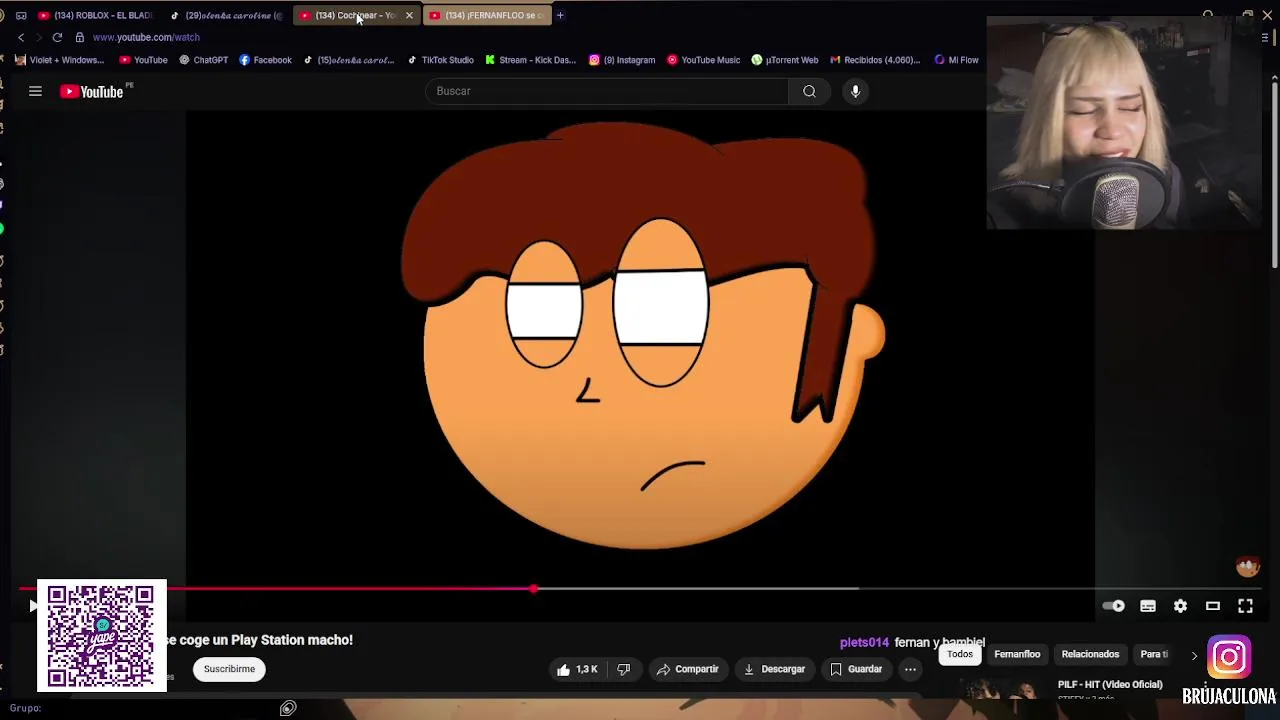The width and height of the screenshot is (1280, 720).
Task: Open the YouTube guide hamburger menu
Action: tap(35, 91)
